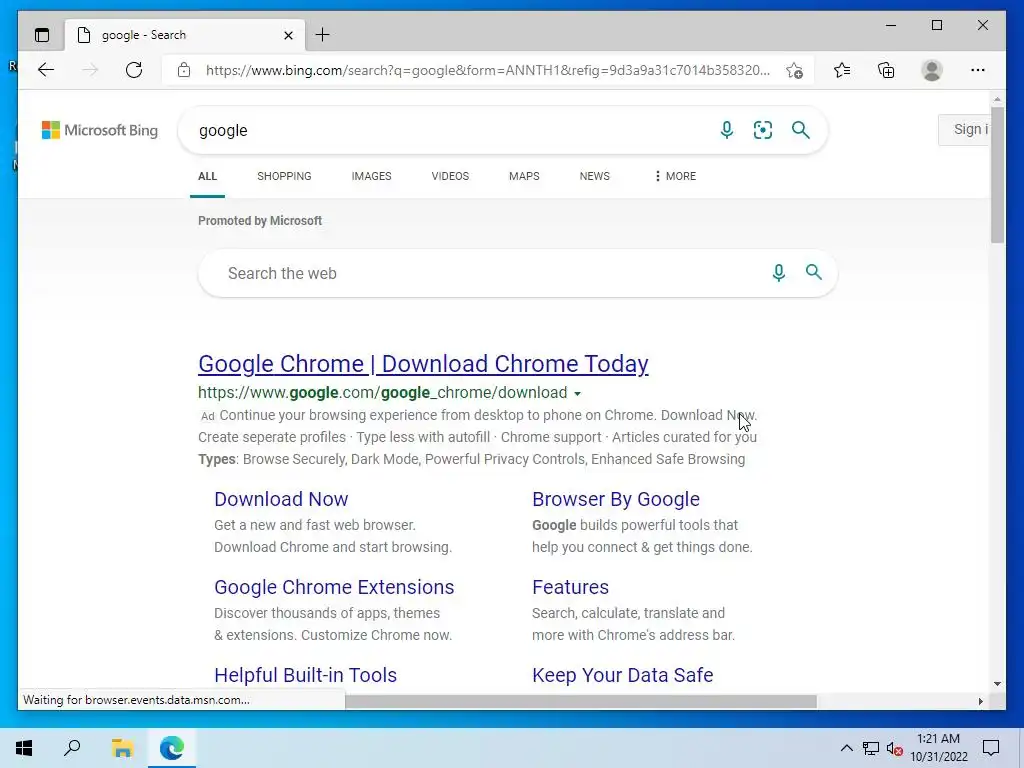Click the horizontal scrollbar right arrow

[x=980, y=701]
